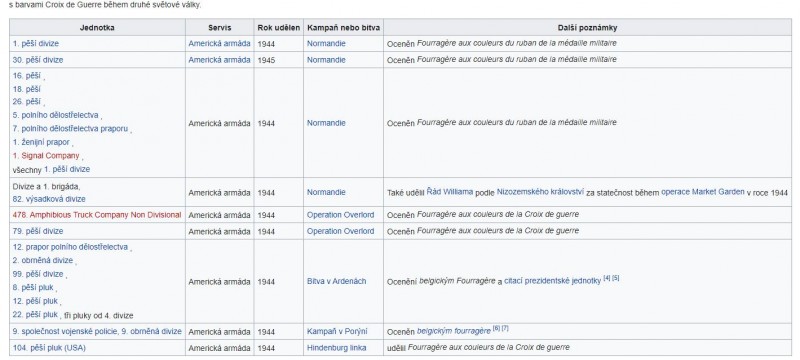The image size is (800, 360).
Task: Open the Hindenburg linka link
Action: click(336, 348)
